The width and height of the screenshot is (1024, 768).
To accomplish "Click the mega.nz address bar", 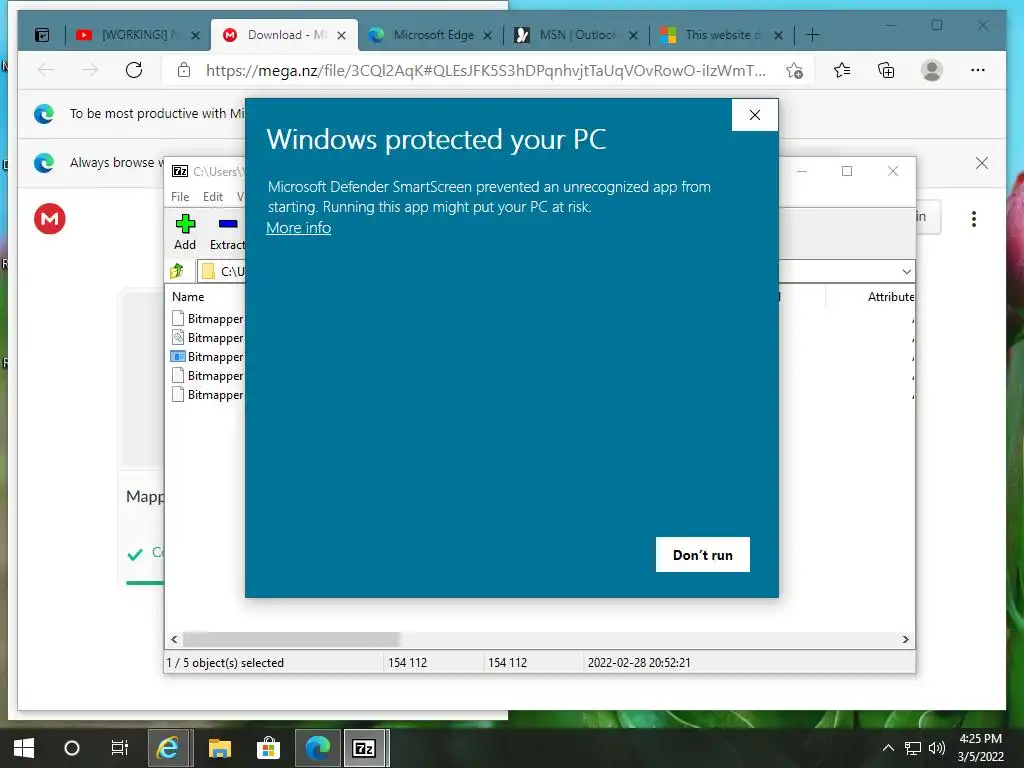I will [x=486, y=71].
